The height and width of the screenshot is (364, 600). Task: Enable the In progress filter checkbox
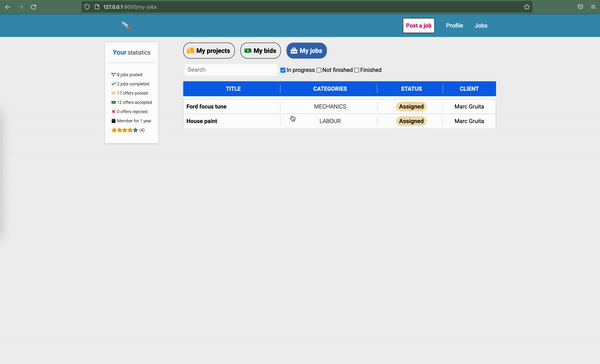click(x=283, y=70)
